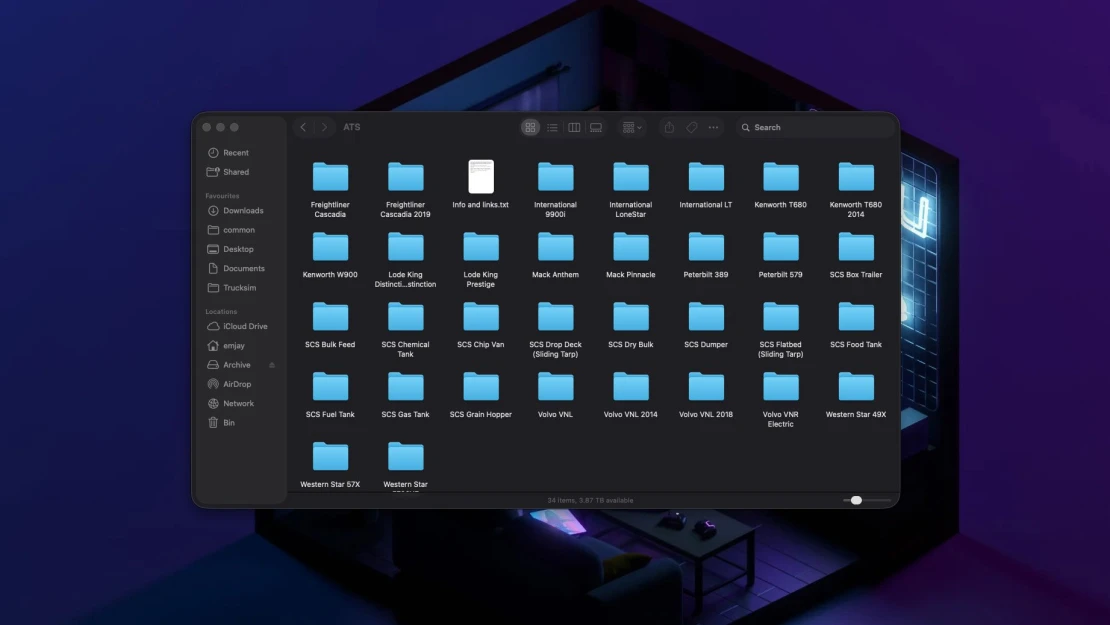The width and height of the screenshot is (1110, 625).
Task: Select the Freightliner Cascadia 2019 folder
Action: tap(406, 177)
